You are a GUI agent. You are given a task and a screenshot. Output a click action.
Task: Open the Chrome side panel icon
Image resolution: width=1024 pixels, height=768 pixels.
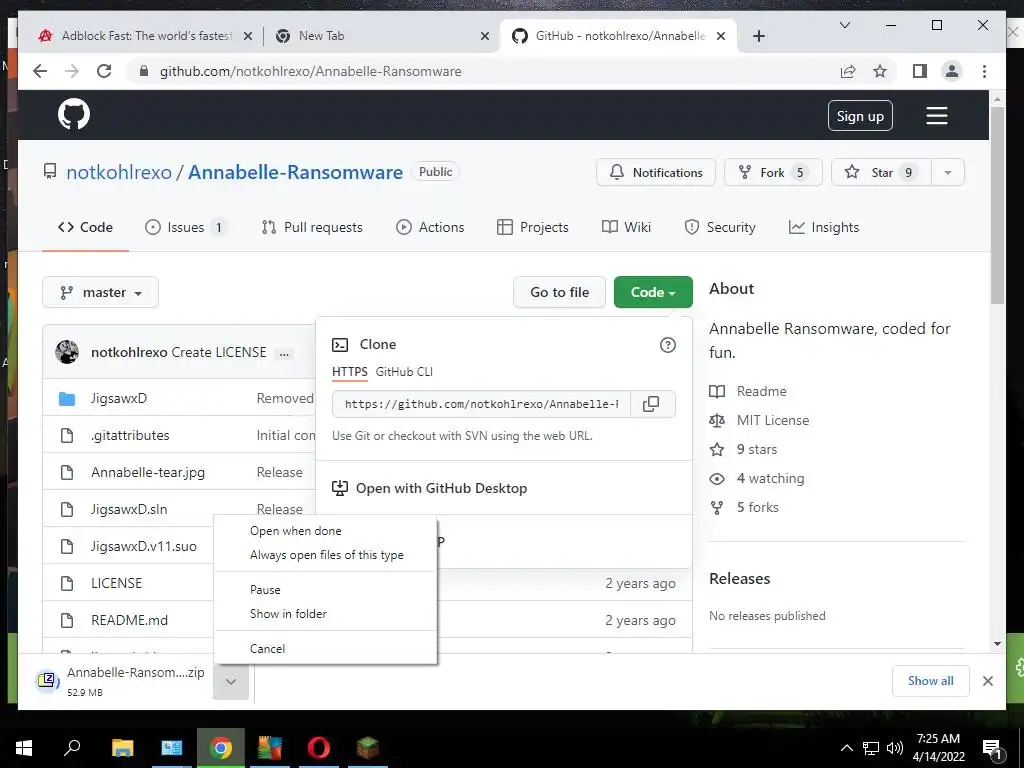click(920, 71)
